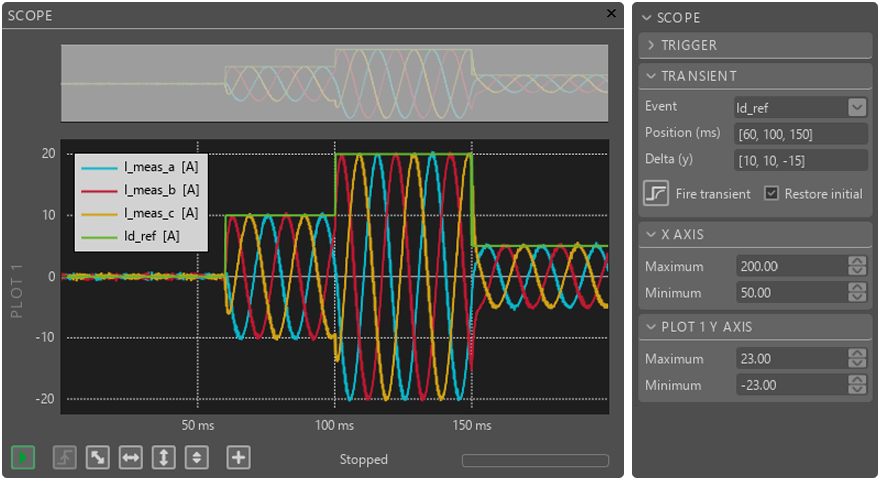Image resolution: width=880 pixels, height=480 pixels.
Task: Click the Fire transient step icon
Action: click(656, 194)
